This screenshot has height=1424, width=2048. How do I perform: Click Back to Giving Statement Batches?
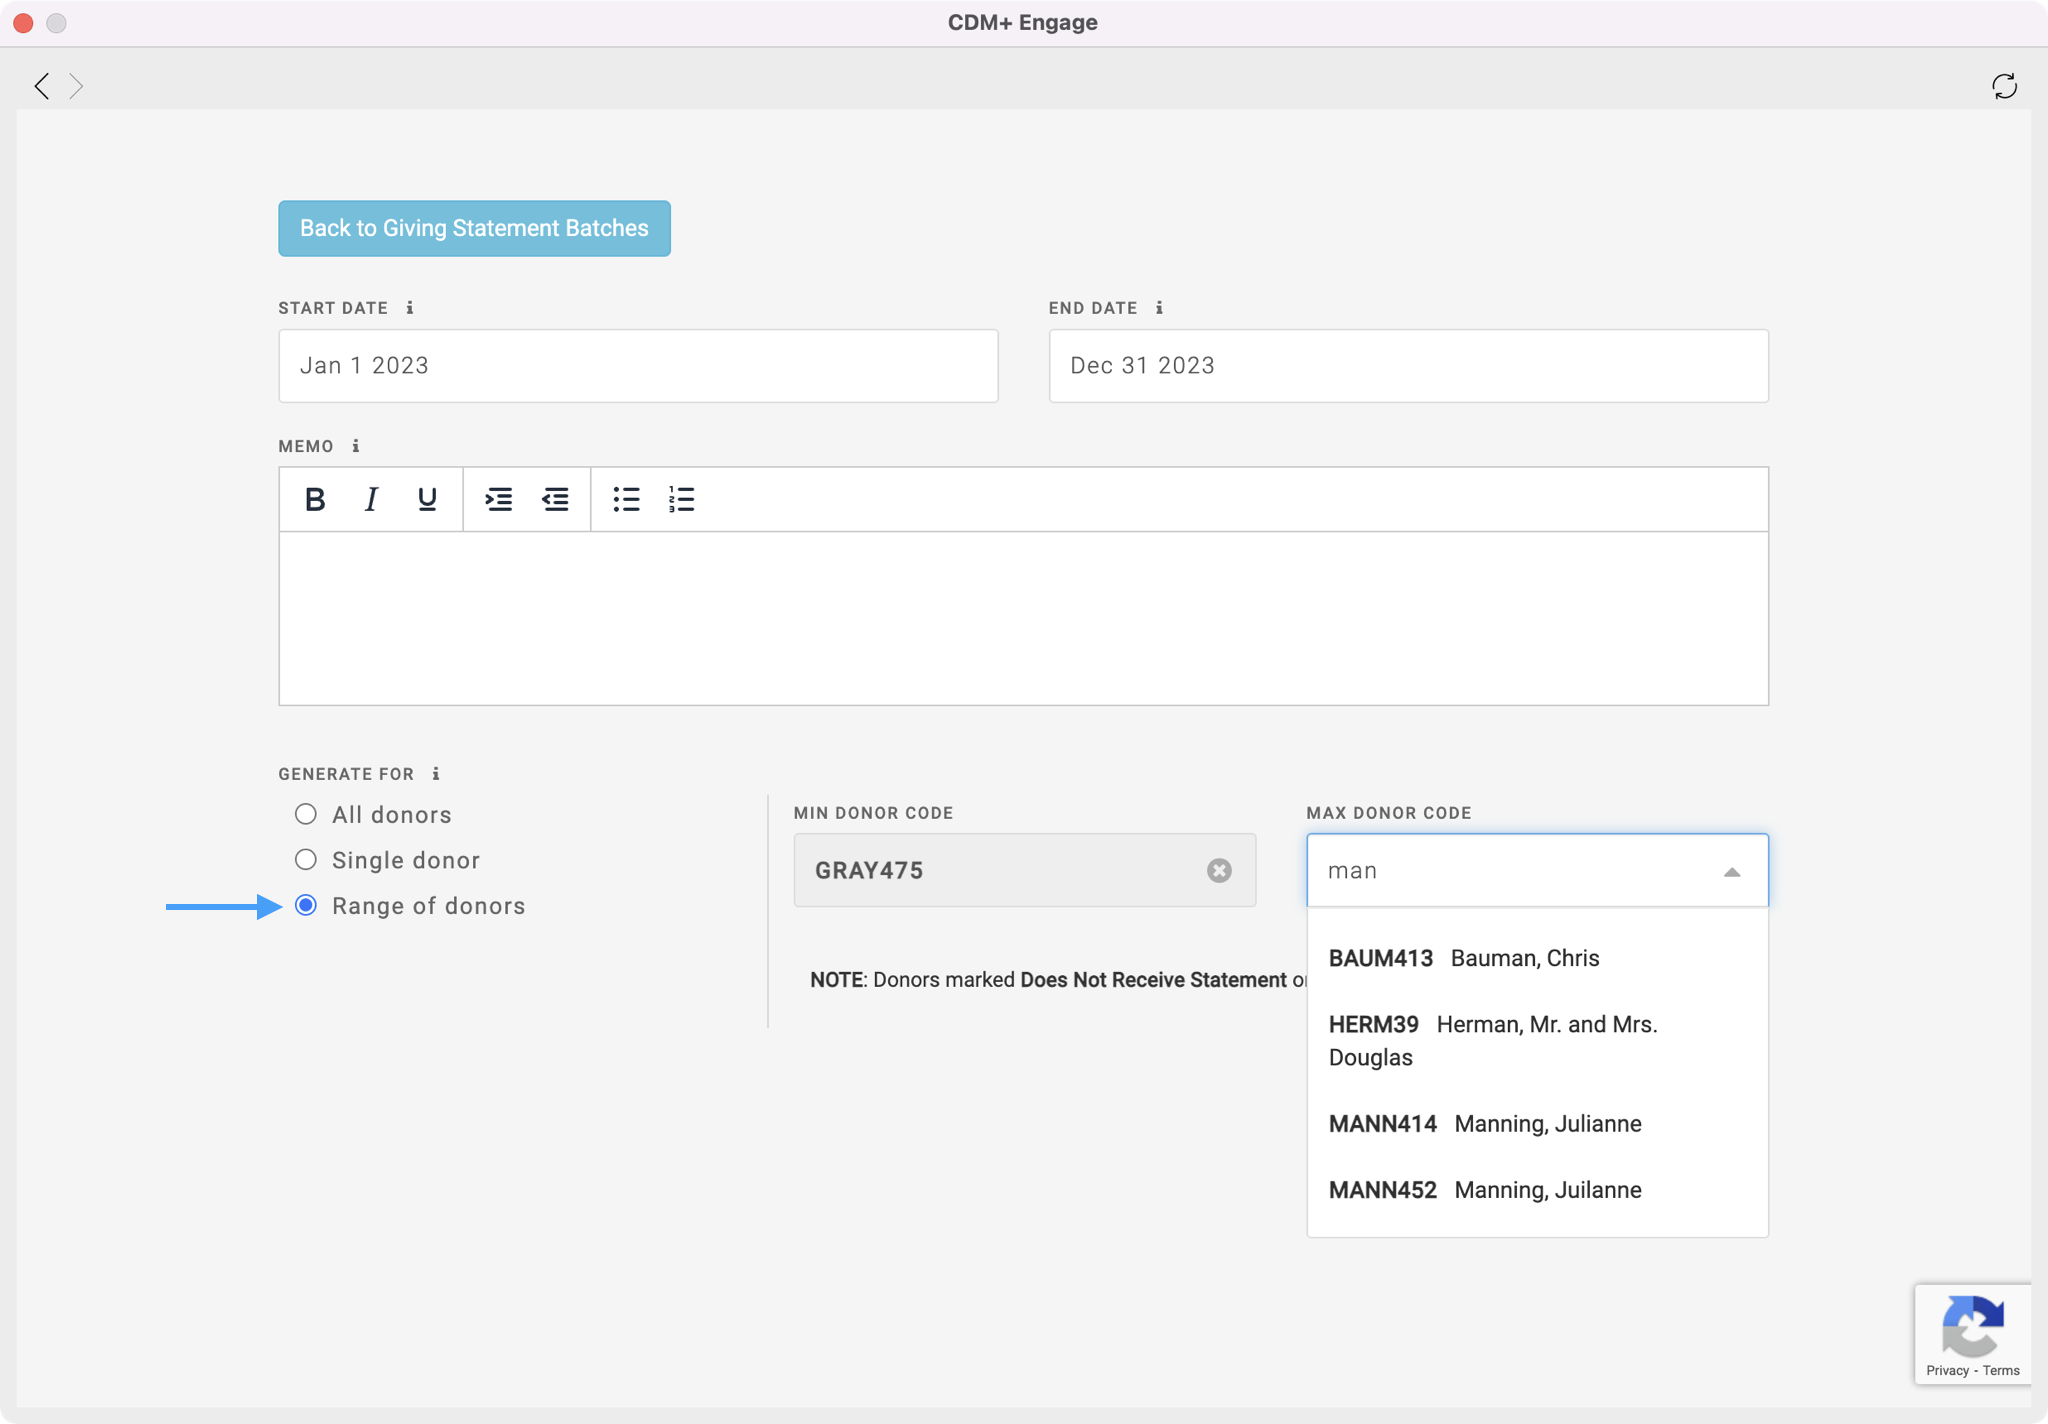(x=474, y=228)
